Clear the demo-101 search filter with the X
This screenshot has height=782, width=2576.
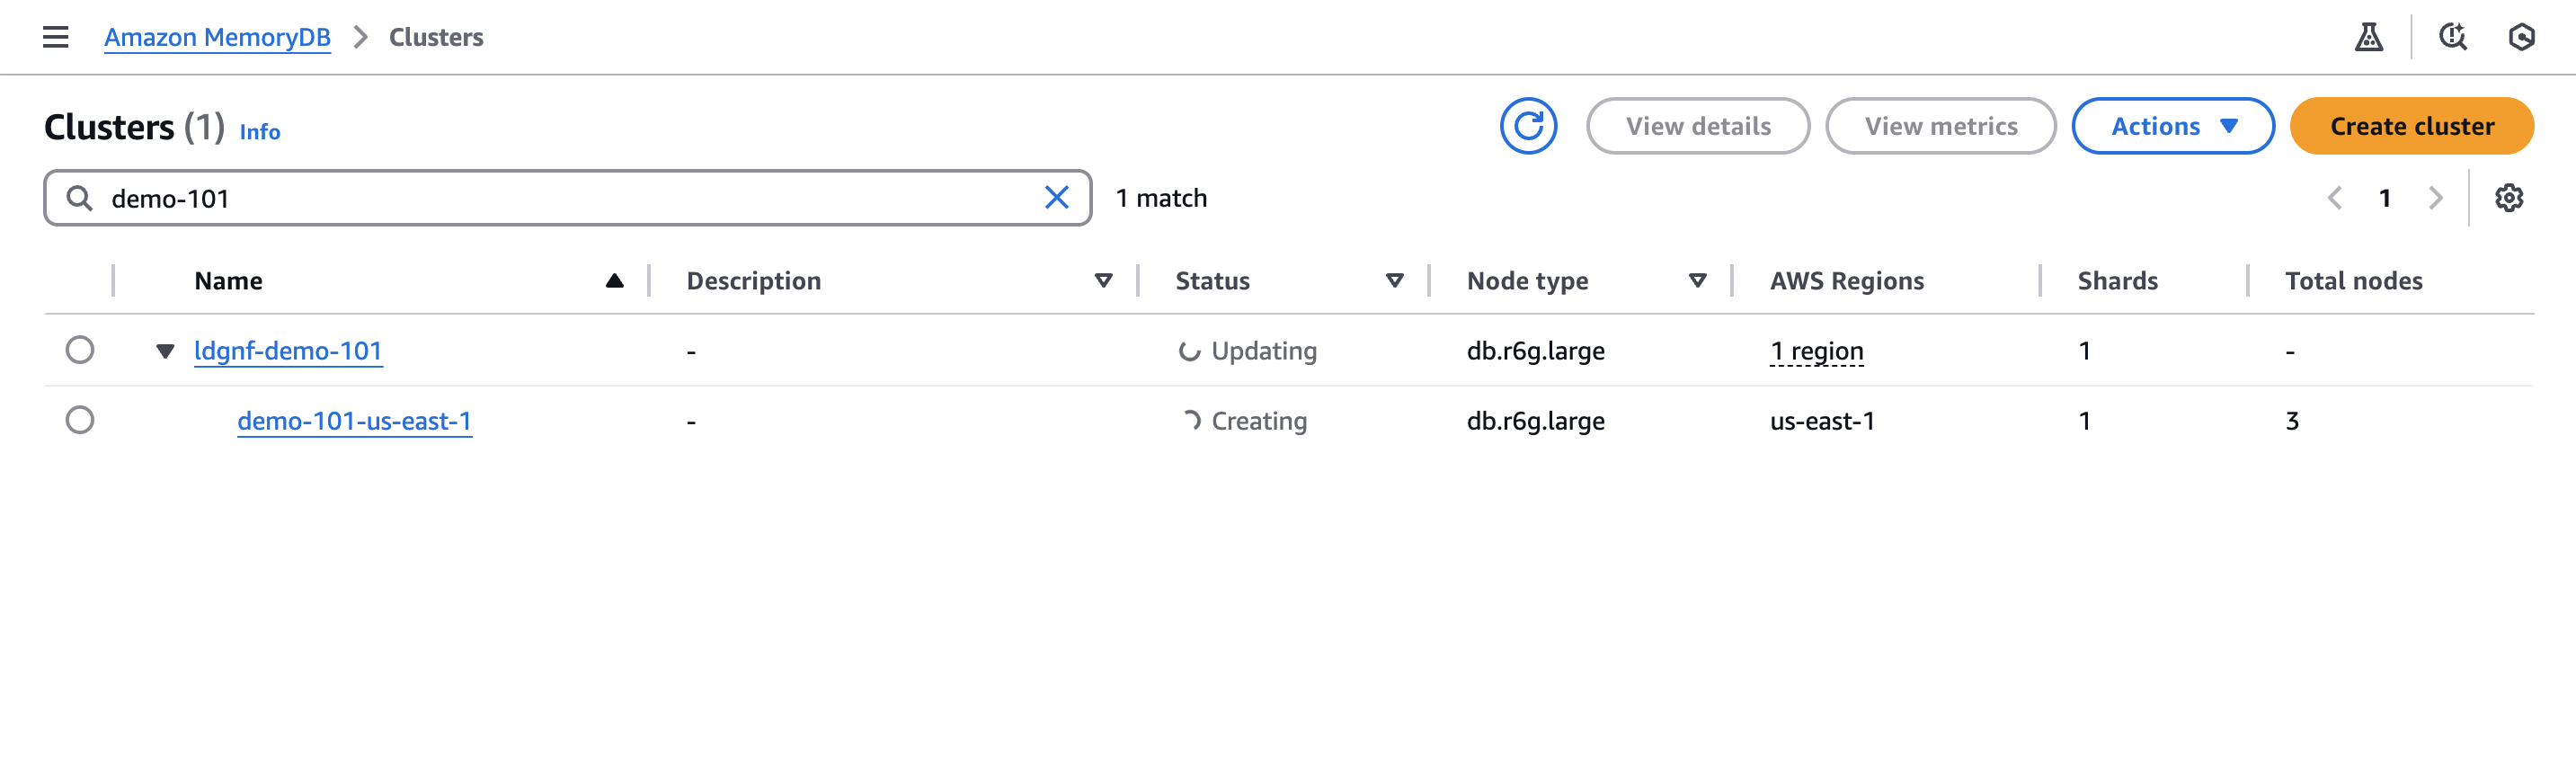point(1057,197)
